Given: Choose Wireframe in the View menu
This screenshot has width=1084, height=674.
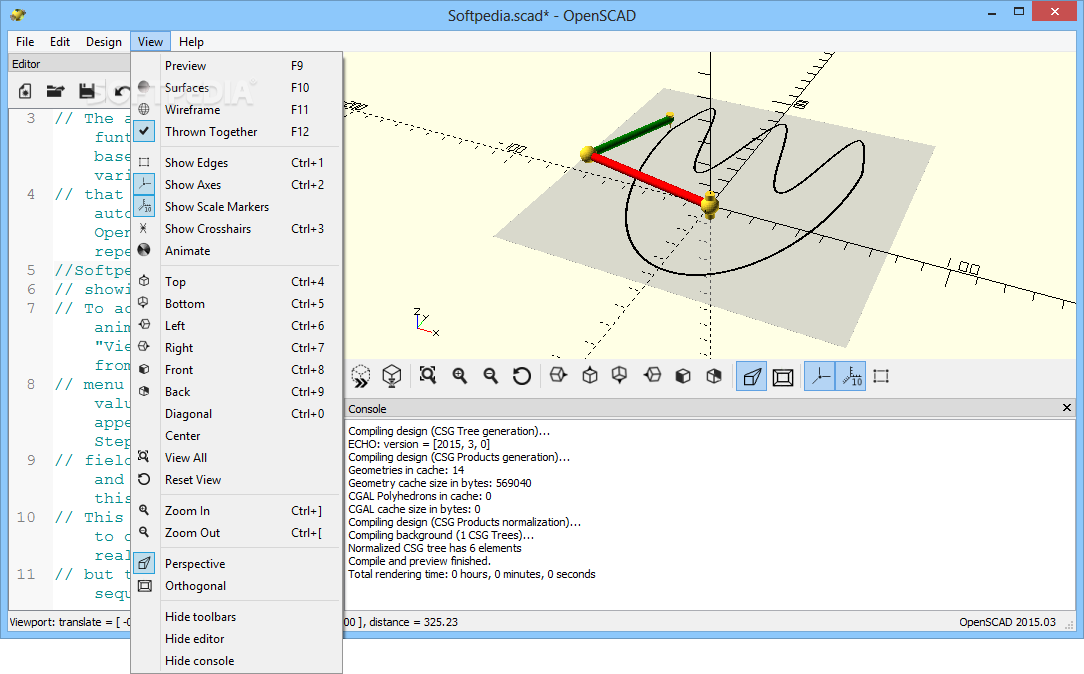Looking at the screenshot, I should (x=236, y=110).
